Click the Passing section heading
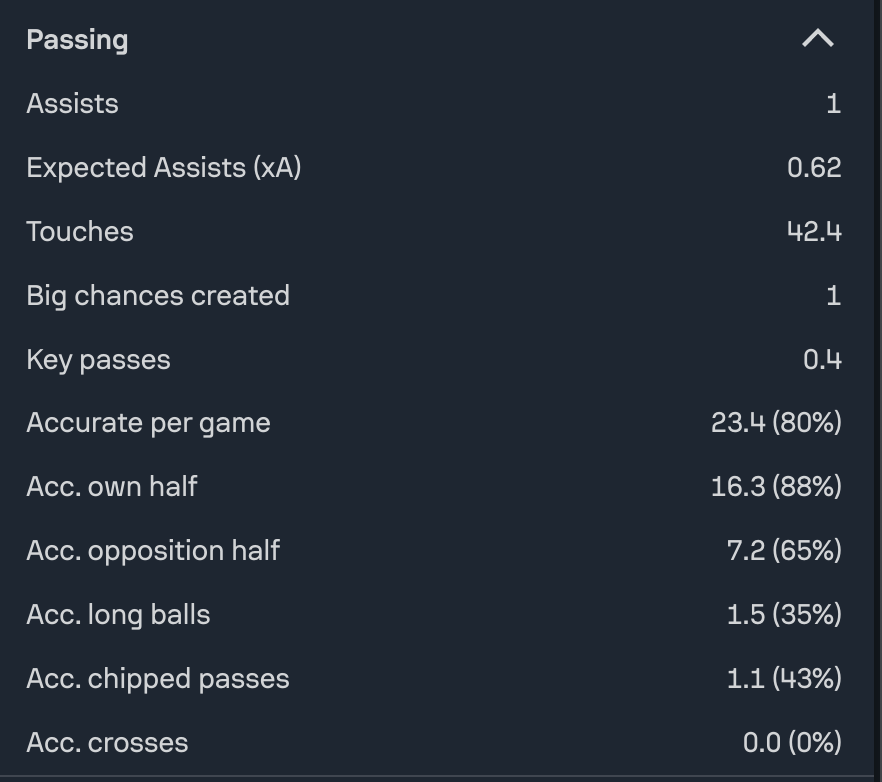Screen dimensions: 882x782 pos(77,40)
